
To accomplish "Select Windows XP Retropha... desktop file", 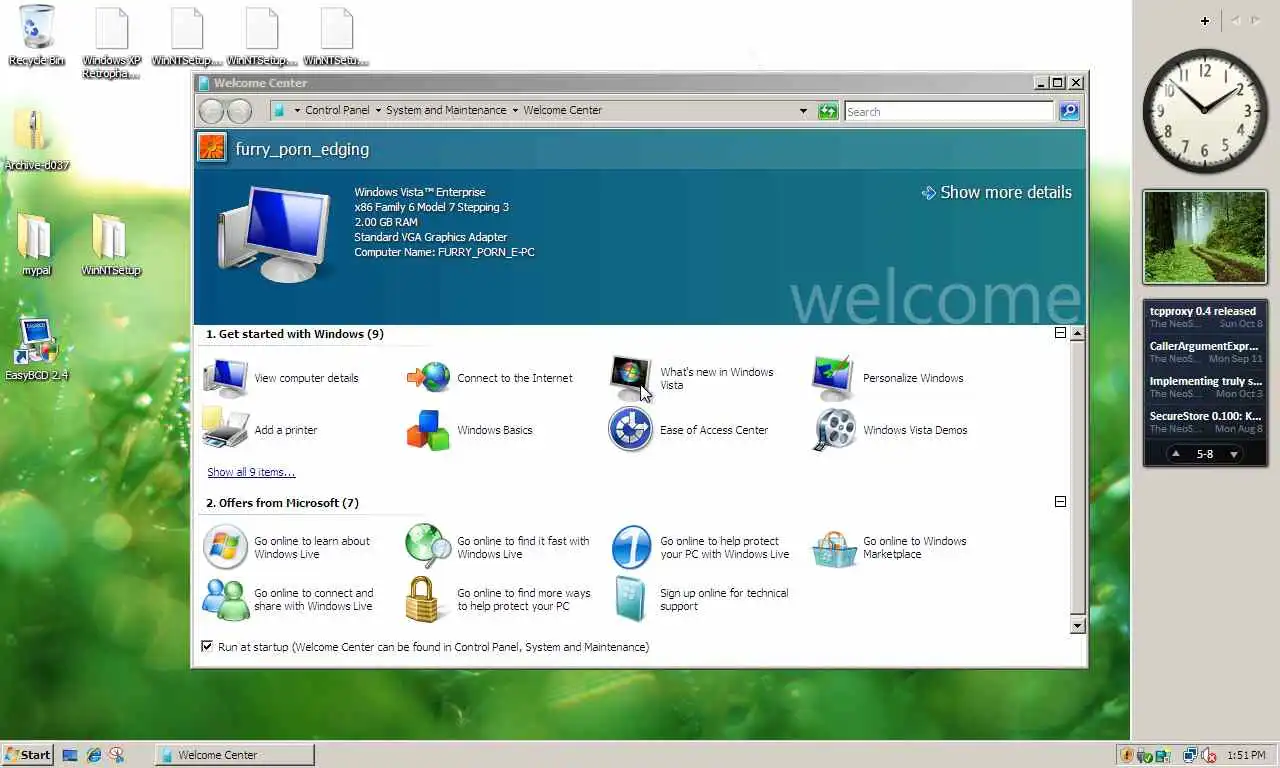I will (111, 43).
